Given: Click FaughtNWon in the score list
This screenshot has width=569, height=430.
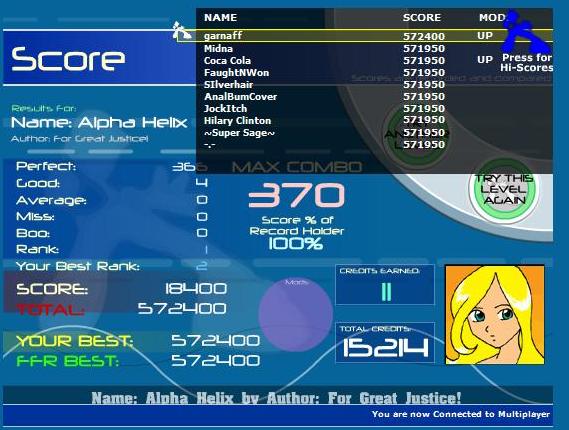Looking at the screenshot, I should click(236, 73).
